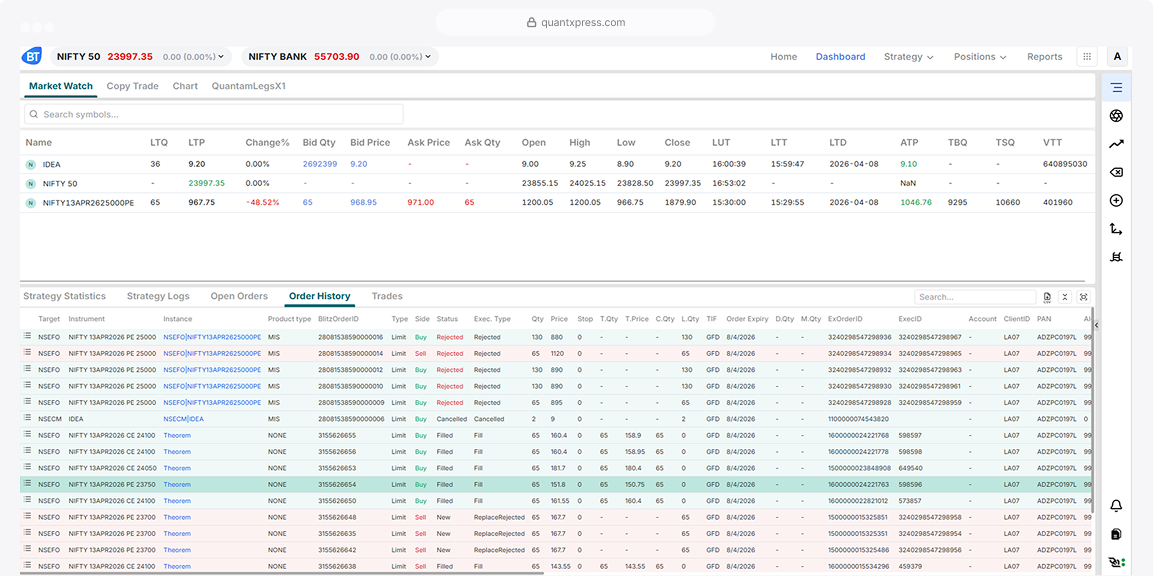
Task: Click the pool ladder icon in sidebar
Action: pyautogui.click(x=1116, y=257)
